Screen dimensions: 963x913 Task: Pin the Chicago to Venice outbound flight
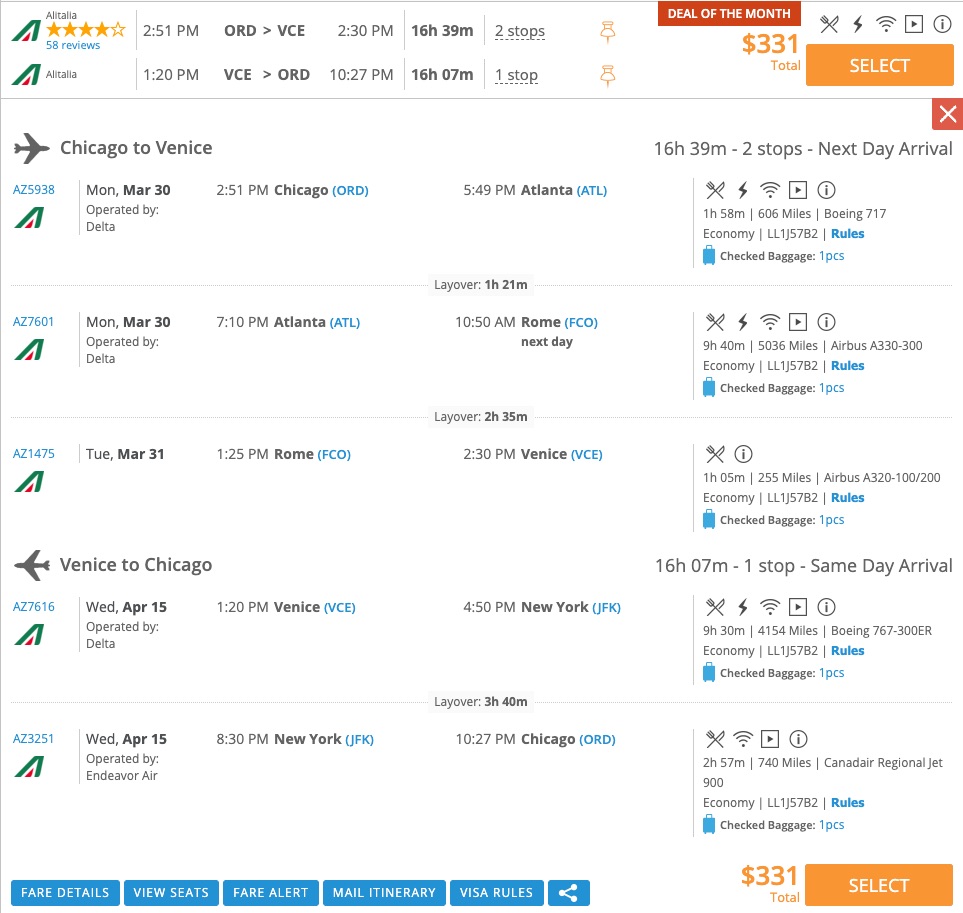[607, 32]
